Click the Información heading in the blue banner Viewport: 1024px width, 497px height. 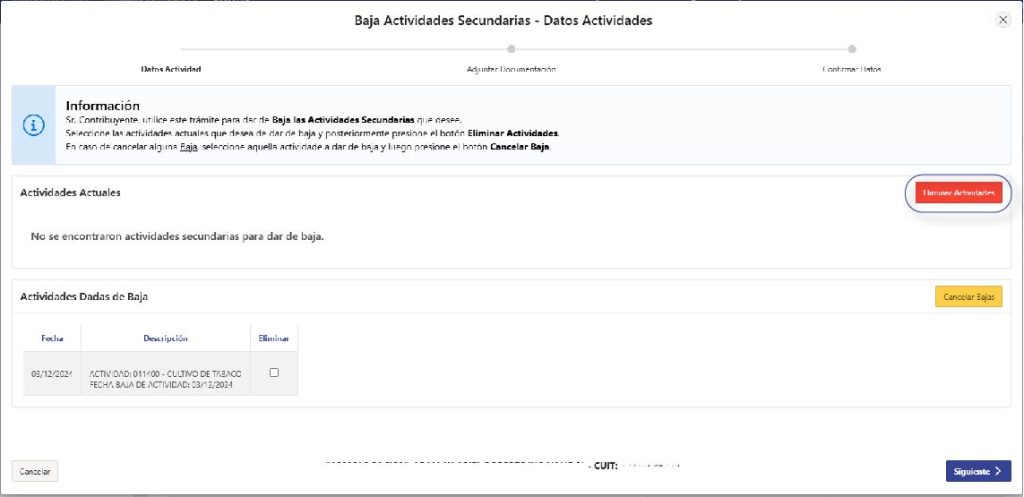[102, 106]
